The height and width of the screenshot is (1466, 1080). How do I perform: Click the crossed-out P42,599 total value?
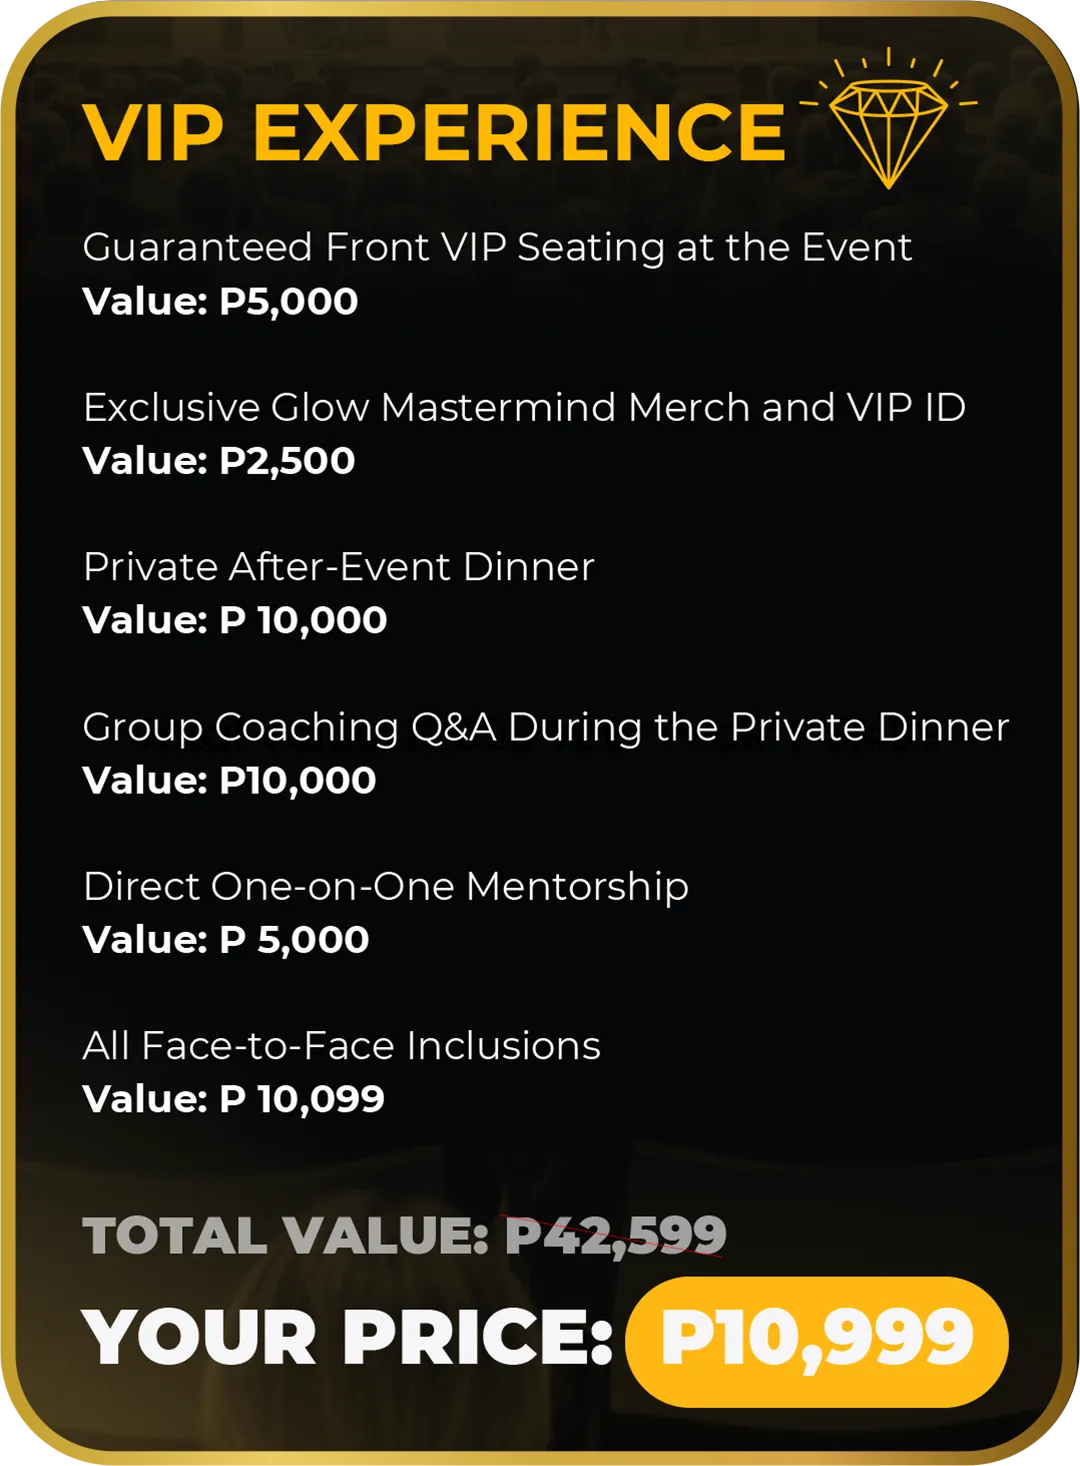[x=615, y=1235]
